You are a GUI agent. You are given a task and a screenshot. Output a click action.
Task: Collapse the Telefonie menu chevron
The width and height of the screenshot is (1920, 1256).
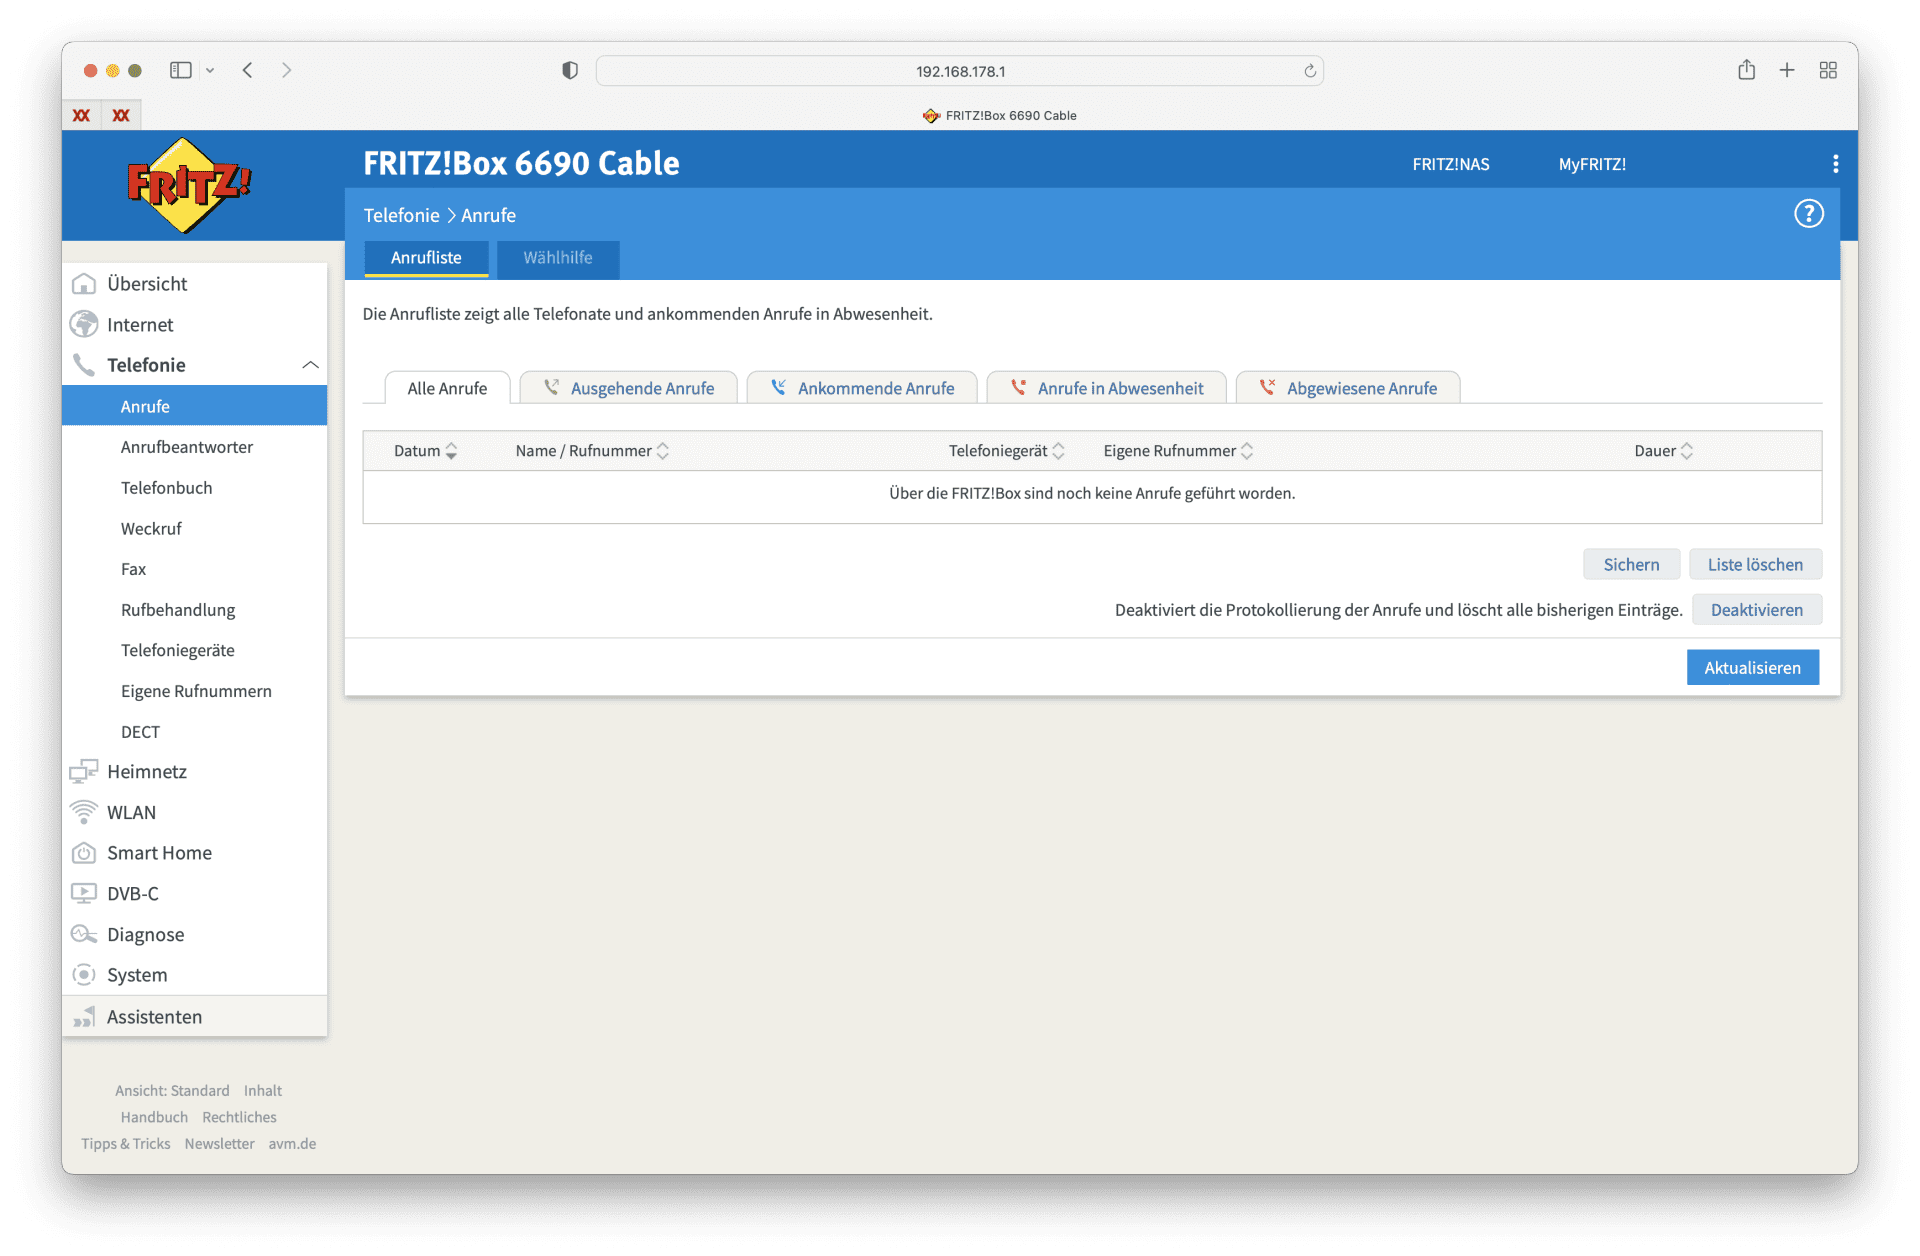(310, 365)
